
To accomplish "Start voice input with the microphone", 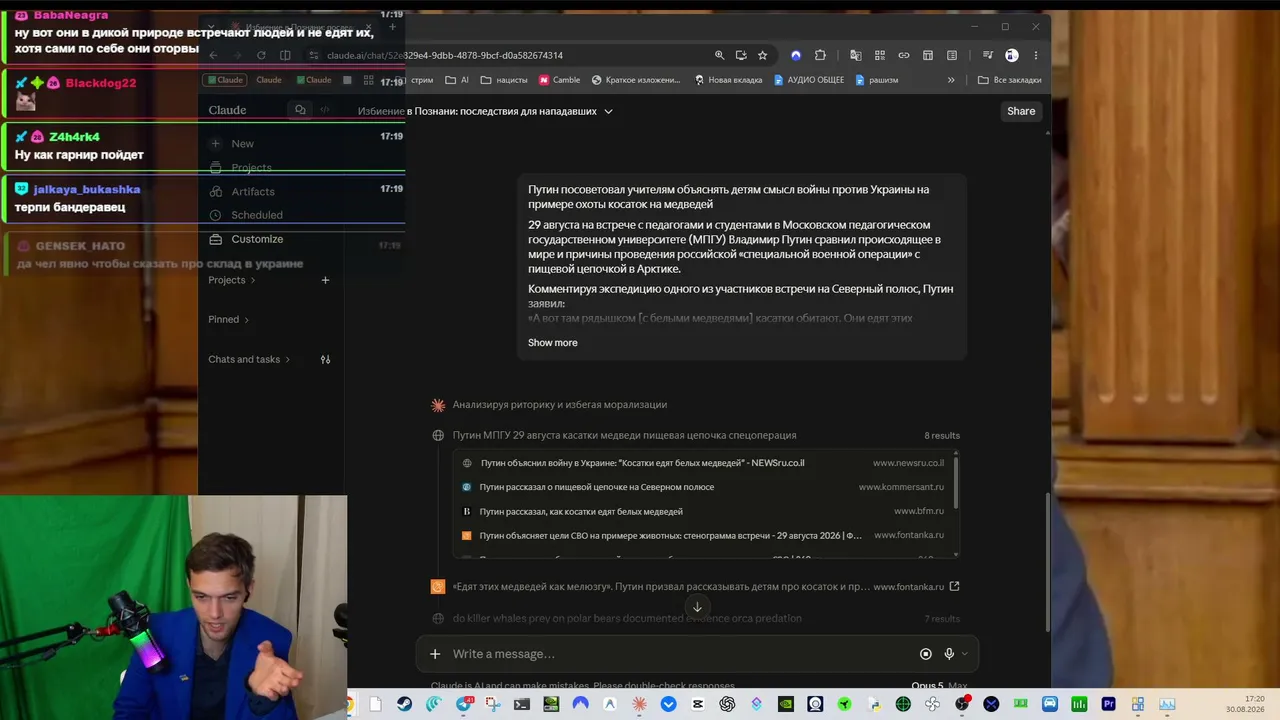I will pos(949,654).
